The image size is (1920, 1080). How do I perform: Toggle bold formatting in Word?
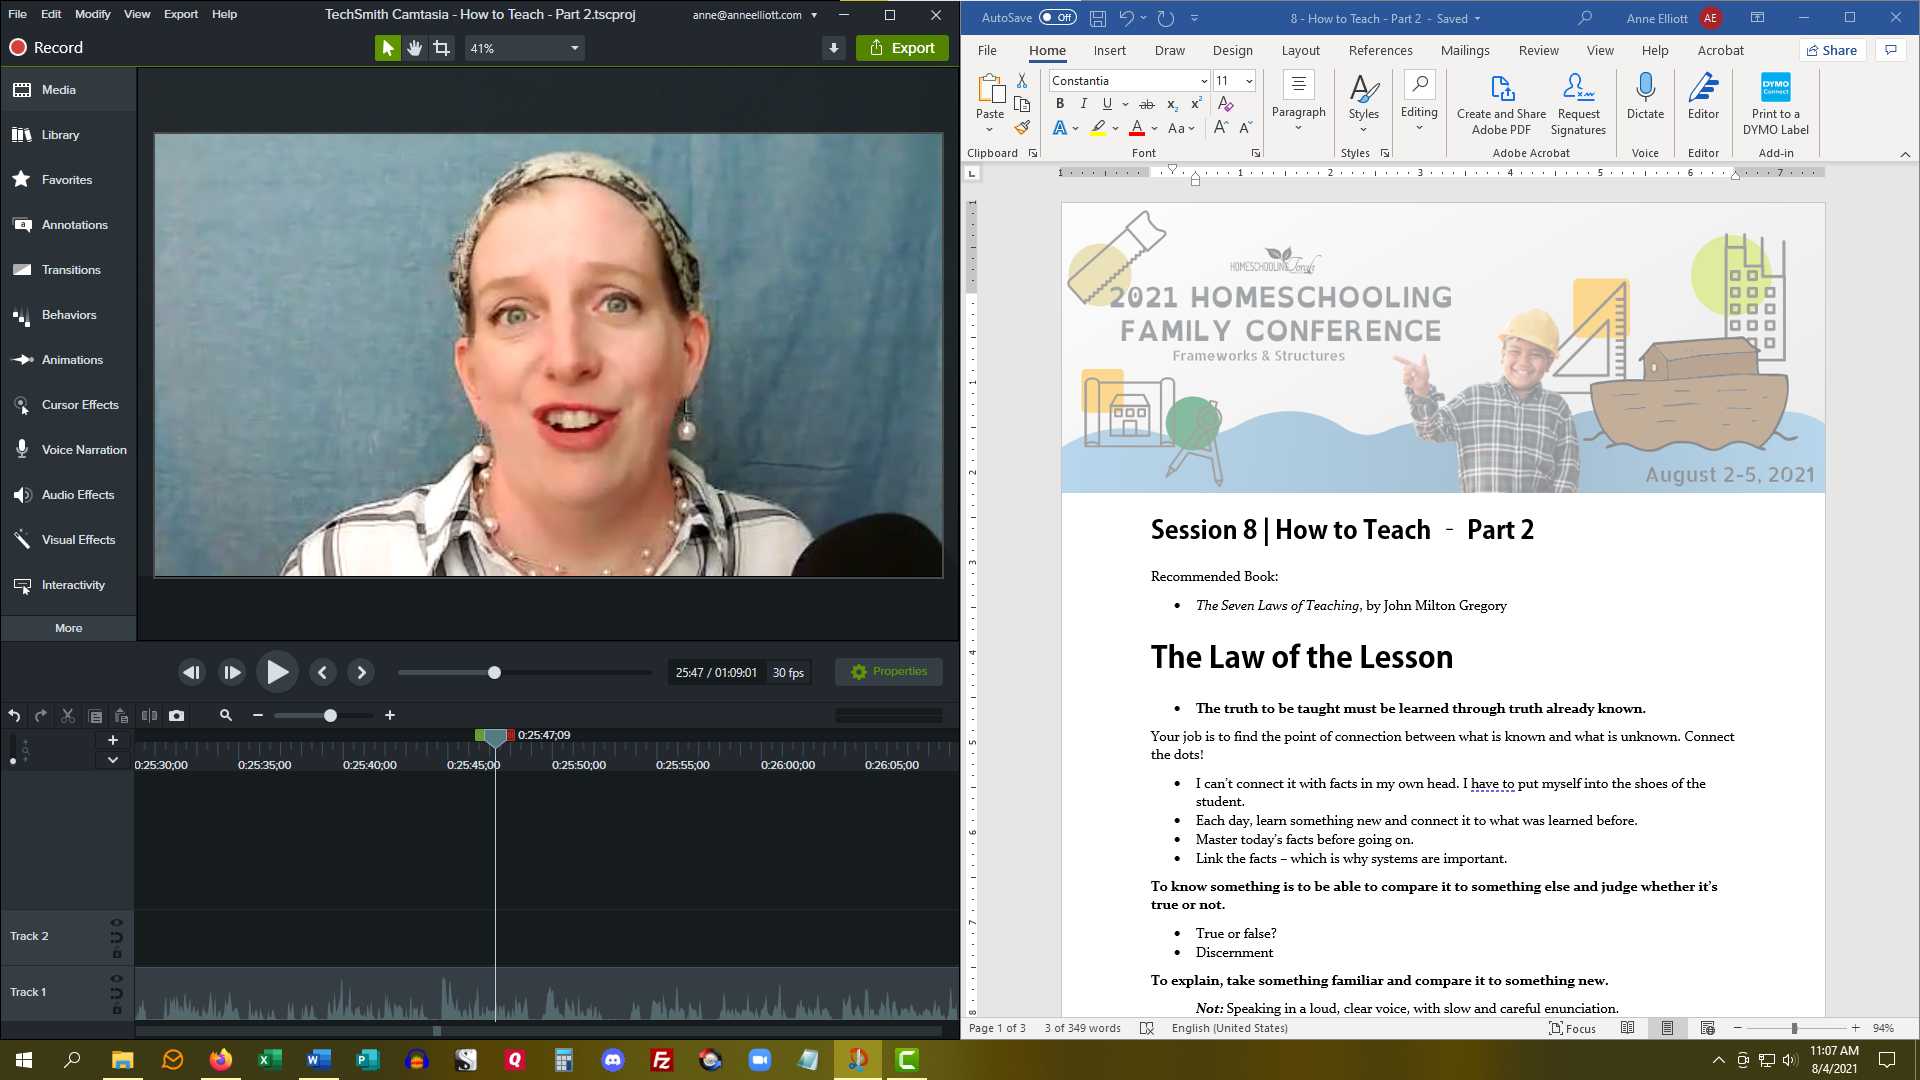(x=1060, y=104)
